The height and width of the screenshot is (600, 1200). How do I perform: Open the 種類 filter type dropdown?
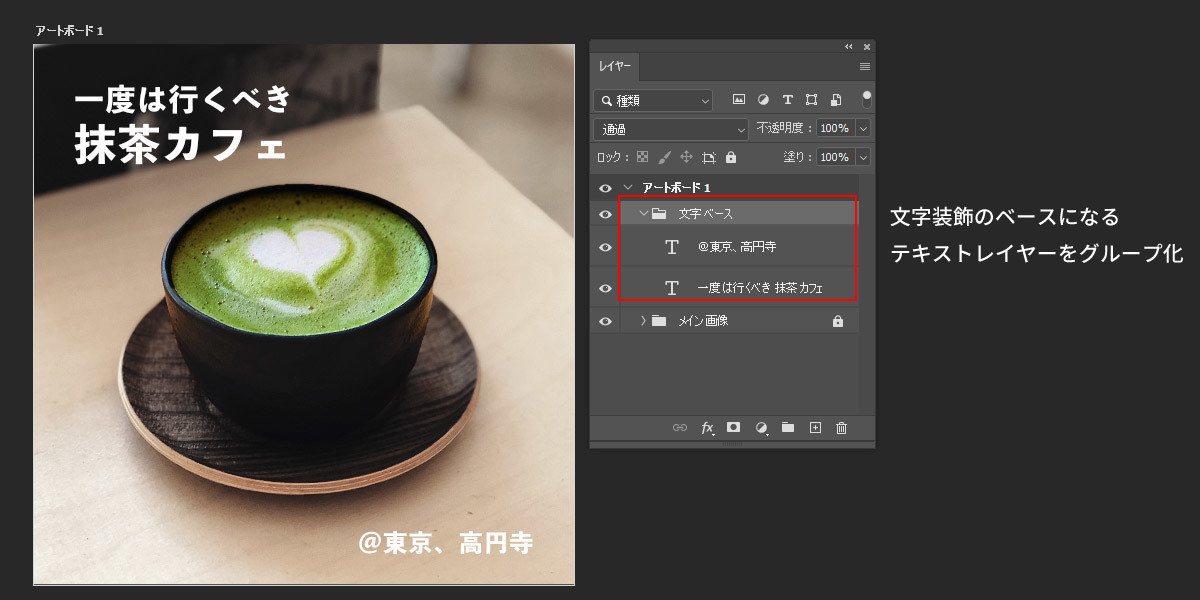(x=653, y=100)
